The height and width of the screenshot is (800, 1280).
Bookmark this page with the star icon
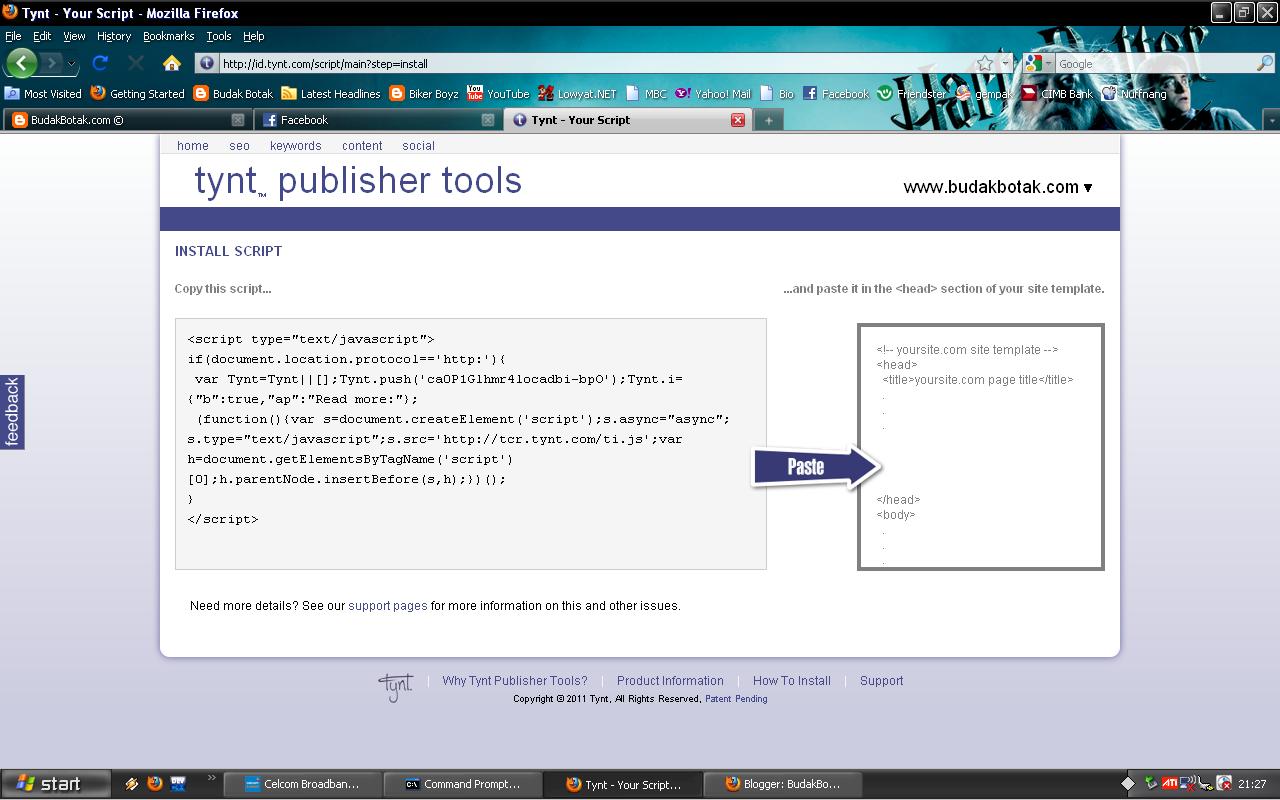[x=985, y=63]
